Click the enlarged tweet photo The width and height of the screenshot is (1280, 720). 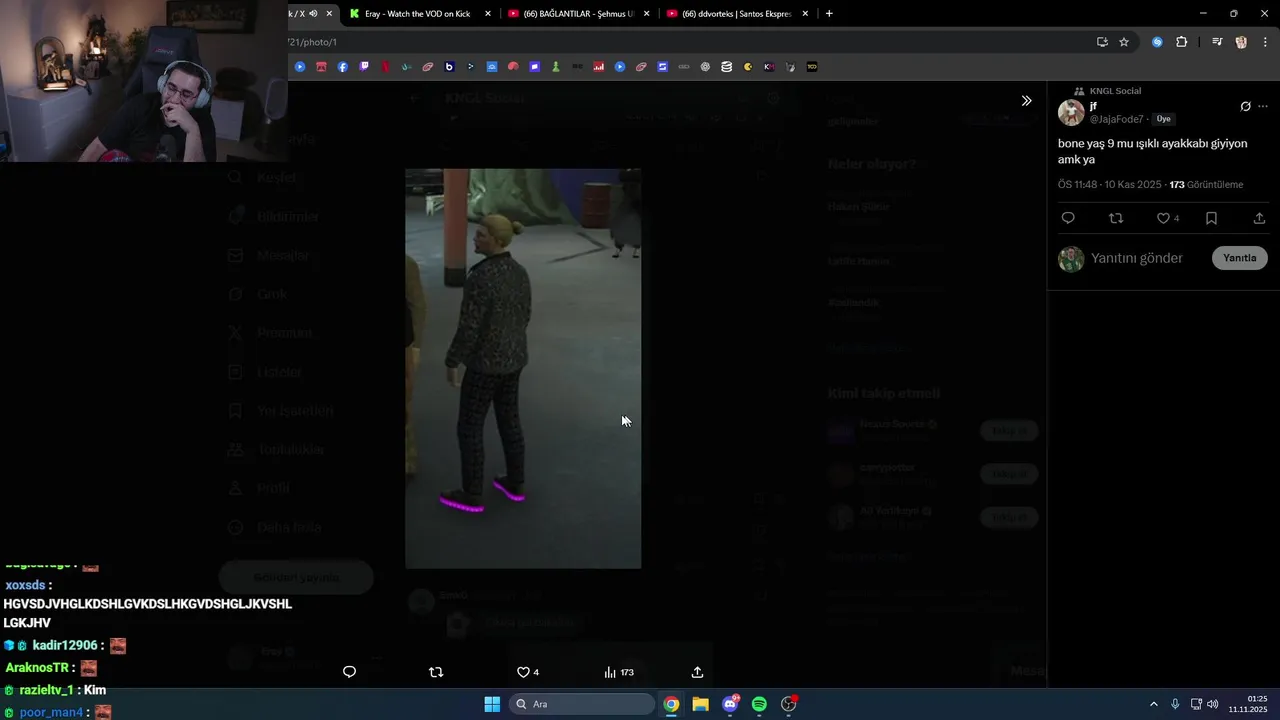[523, 369]
